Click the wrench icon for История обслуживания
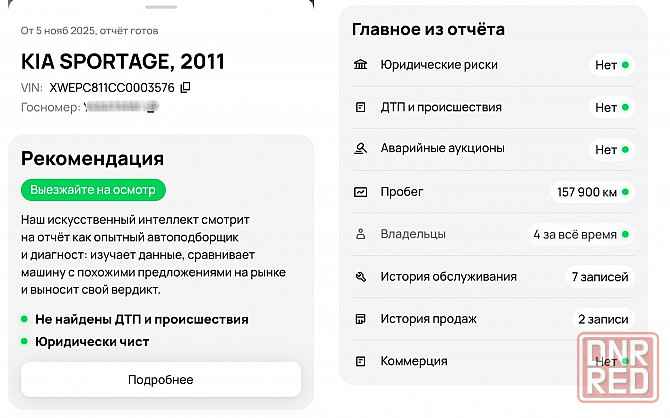The height and width of the screenshot is (418, 670). coord(360,277)
